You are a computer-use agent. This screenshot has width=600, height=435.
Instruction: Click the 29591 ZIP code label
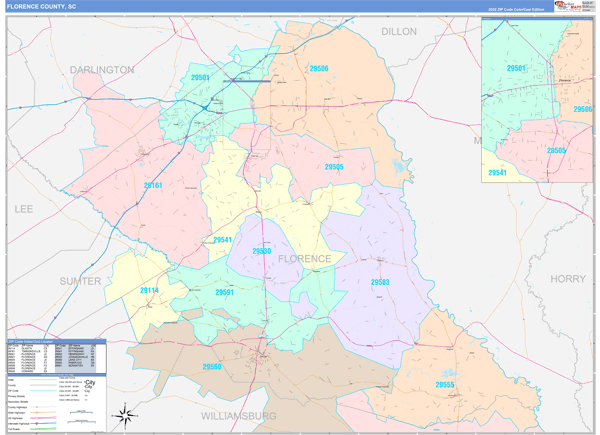224,293
